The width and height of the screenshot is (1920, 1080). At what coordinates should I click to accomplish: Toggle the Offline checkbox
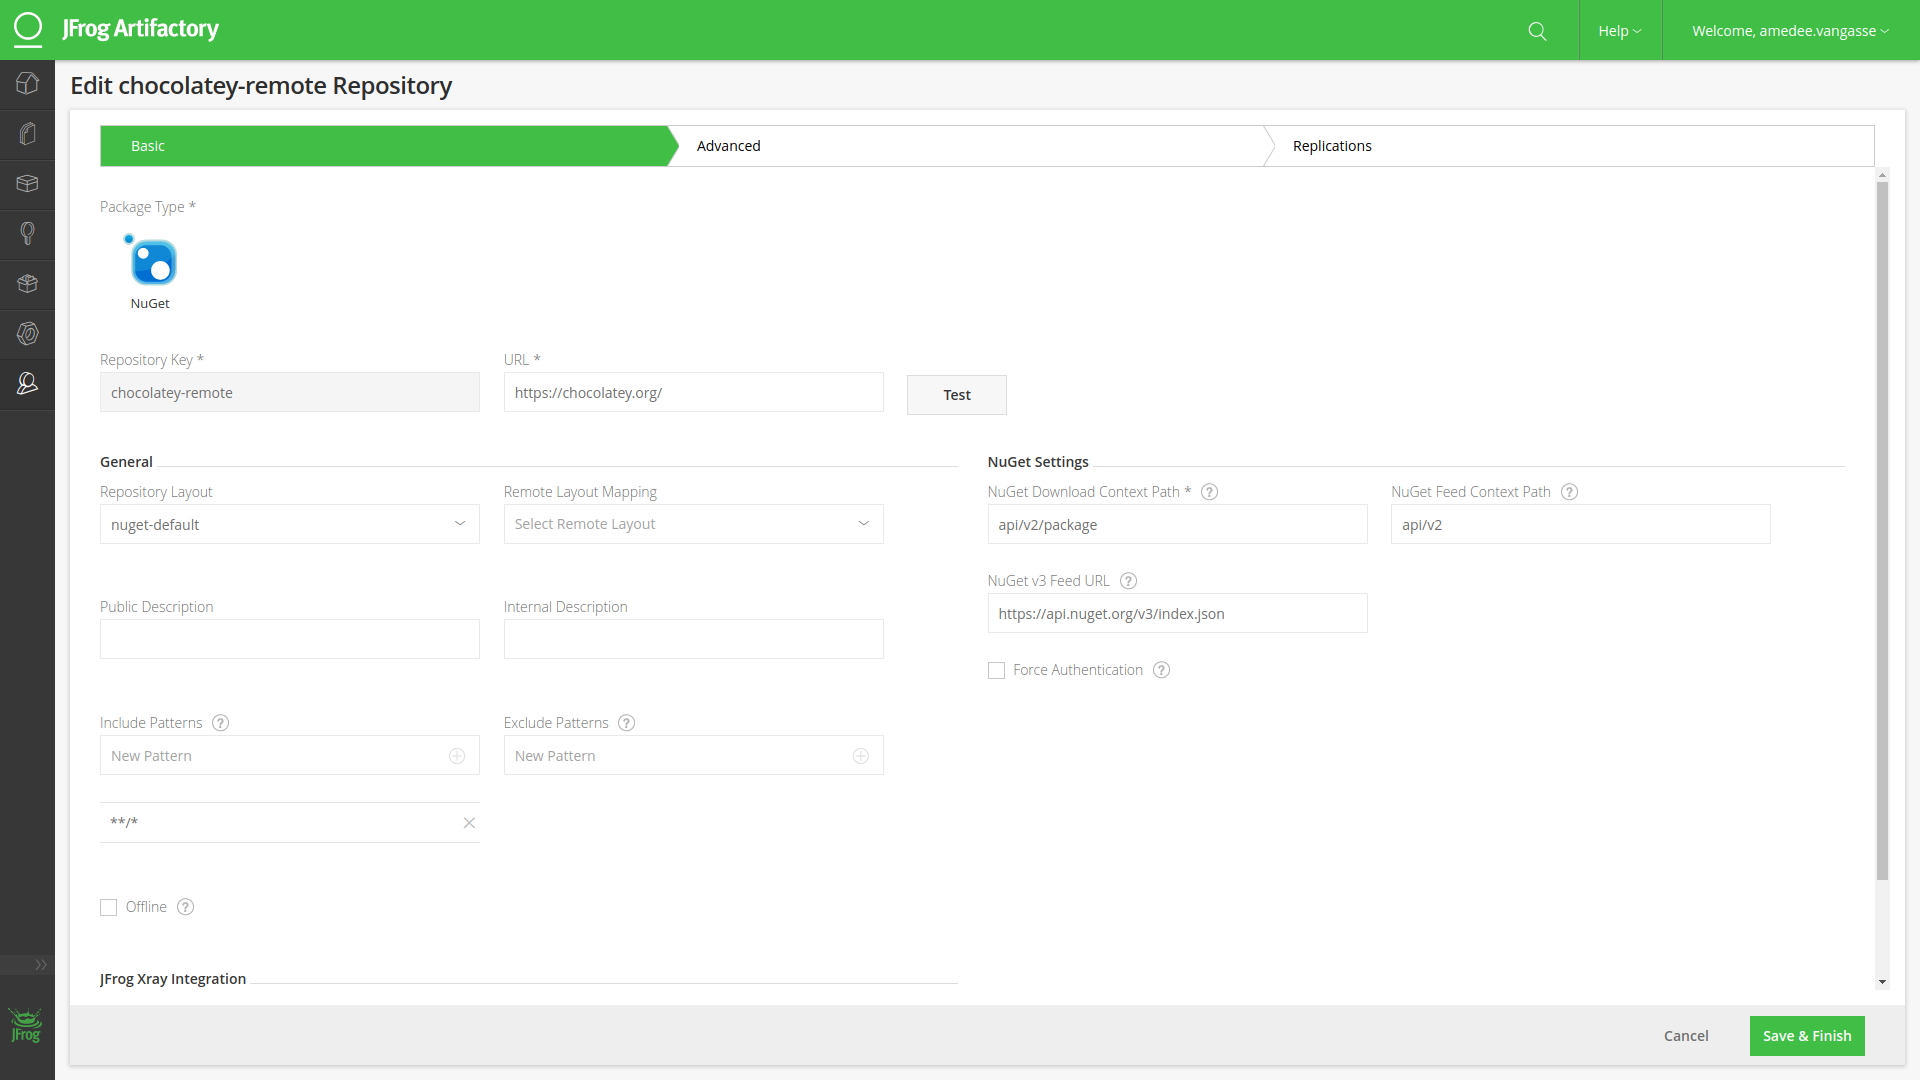(x=109, y=908)
